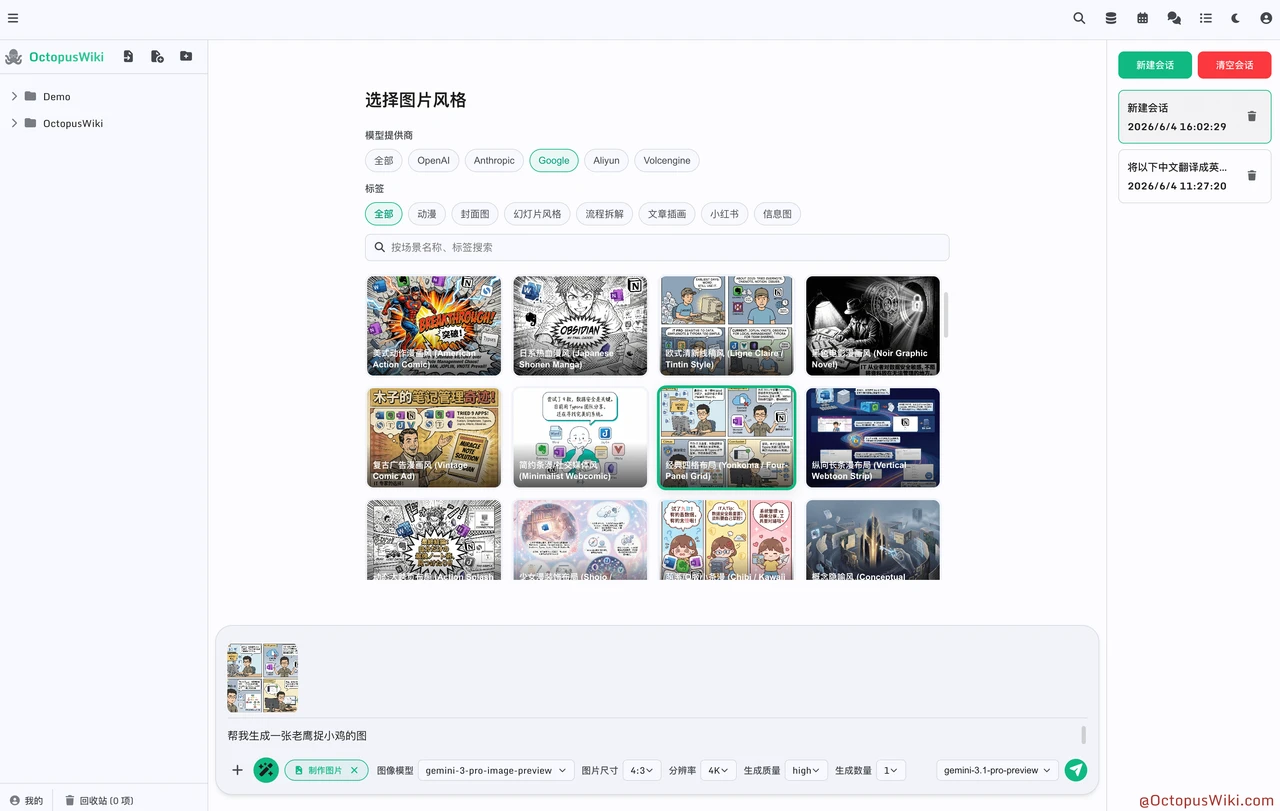
Task: Delete the 新建会话 conversation with trash icon
Action: pos(1251,117)
